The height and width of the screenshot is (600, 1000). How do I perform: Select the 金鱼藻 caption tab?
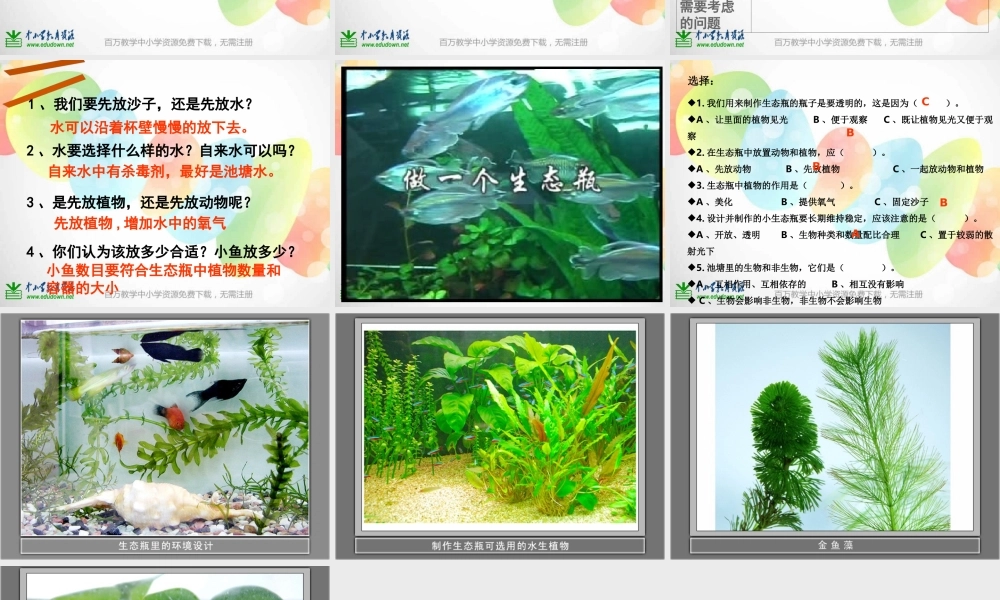click(835, 544)
